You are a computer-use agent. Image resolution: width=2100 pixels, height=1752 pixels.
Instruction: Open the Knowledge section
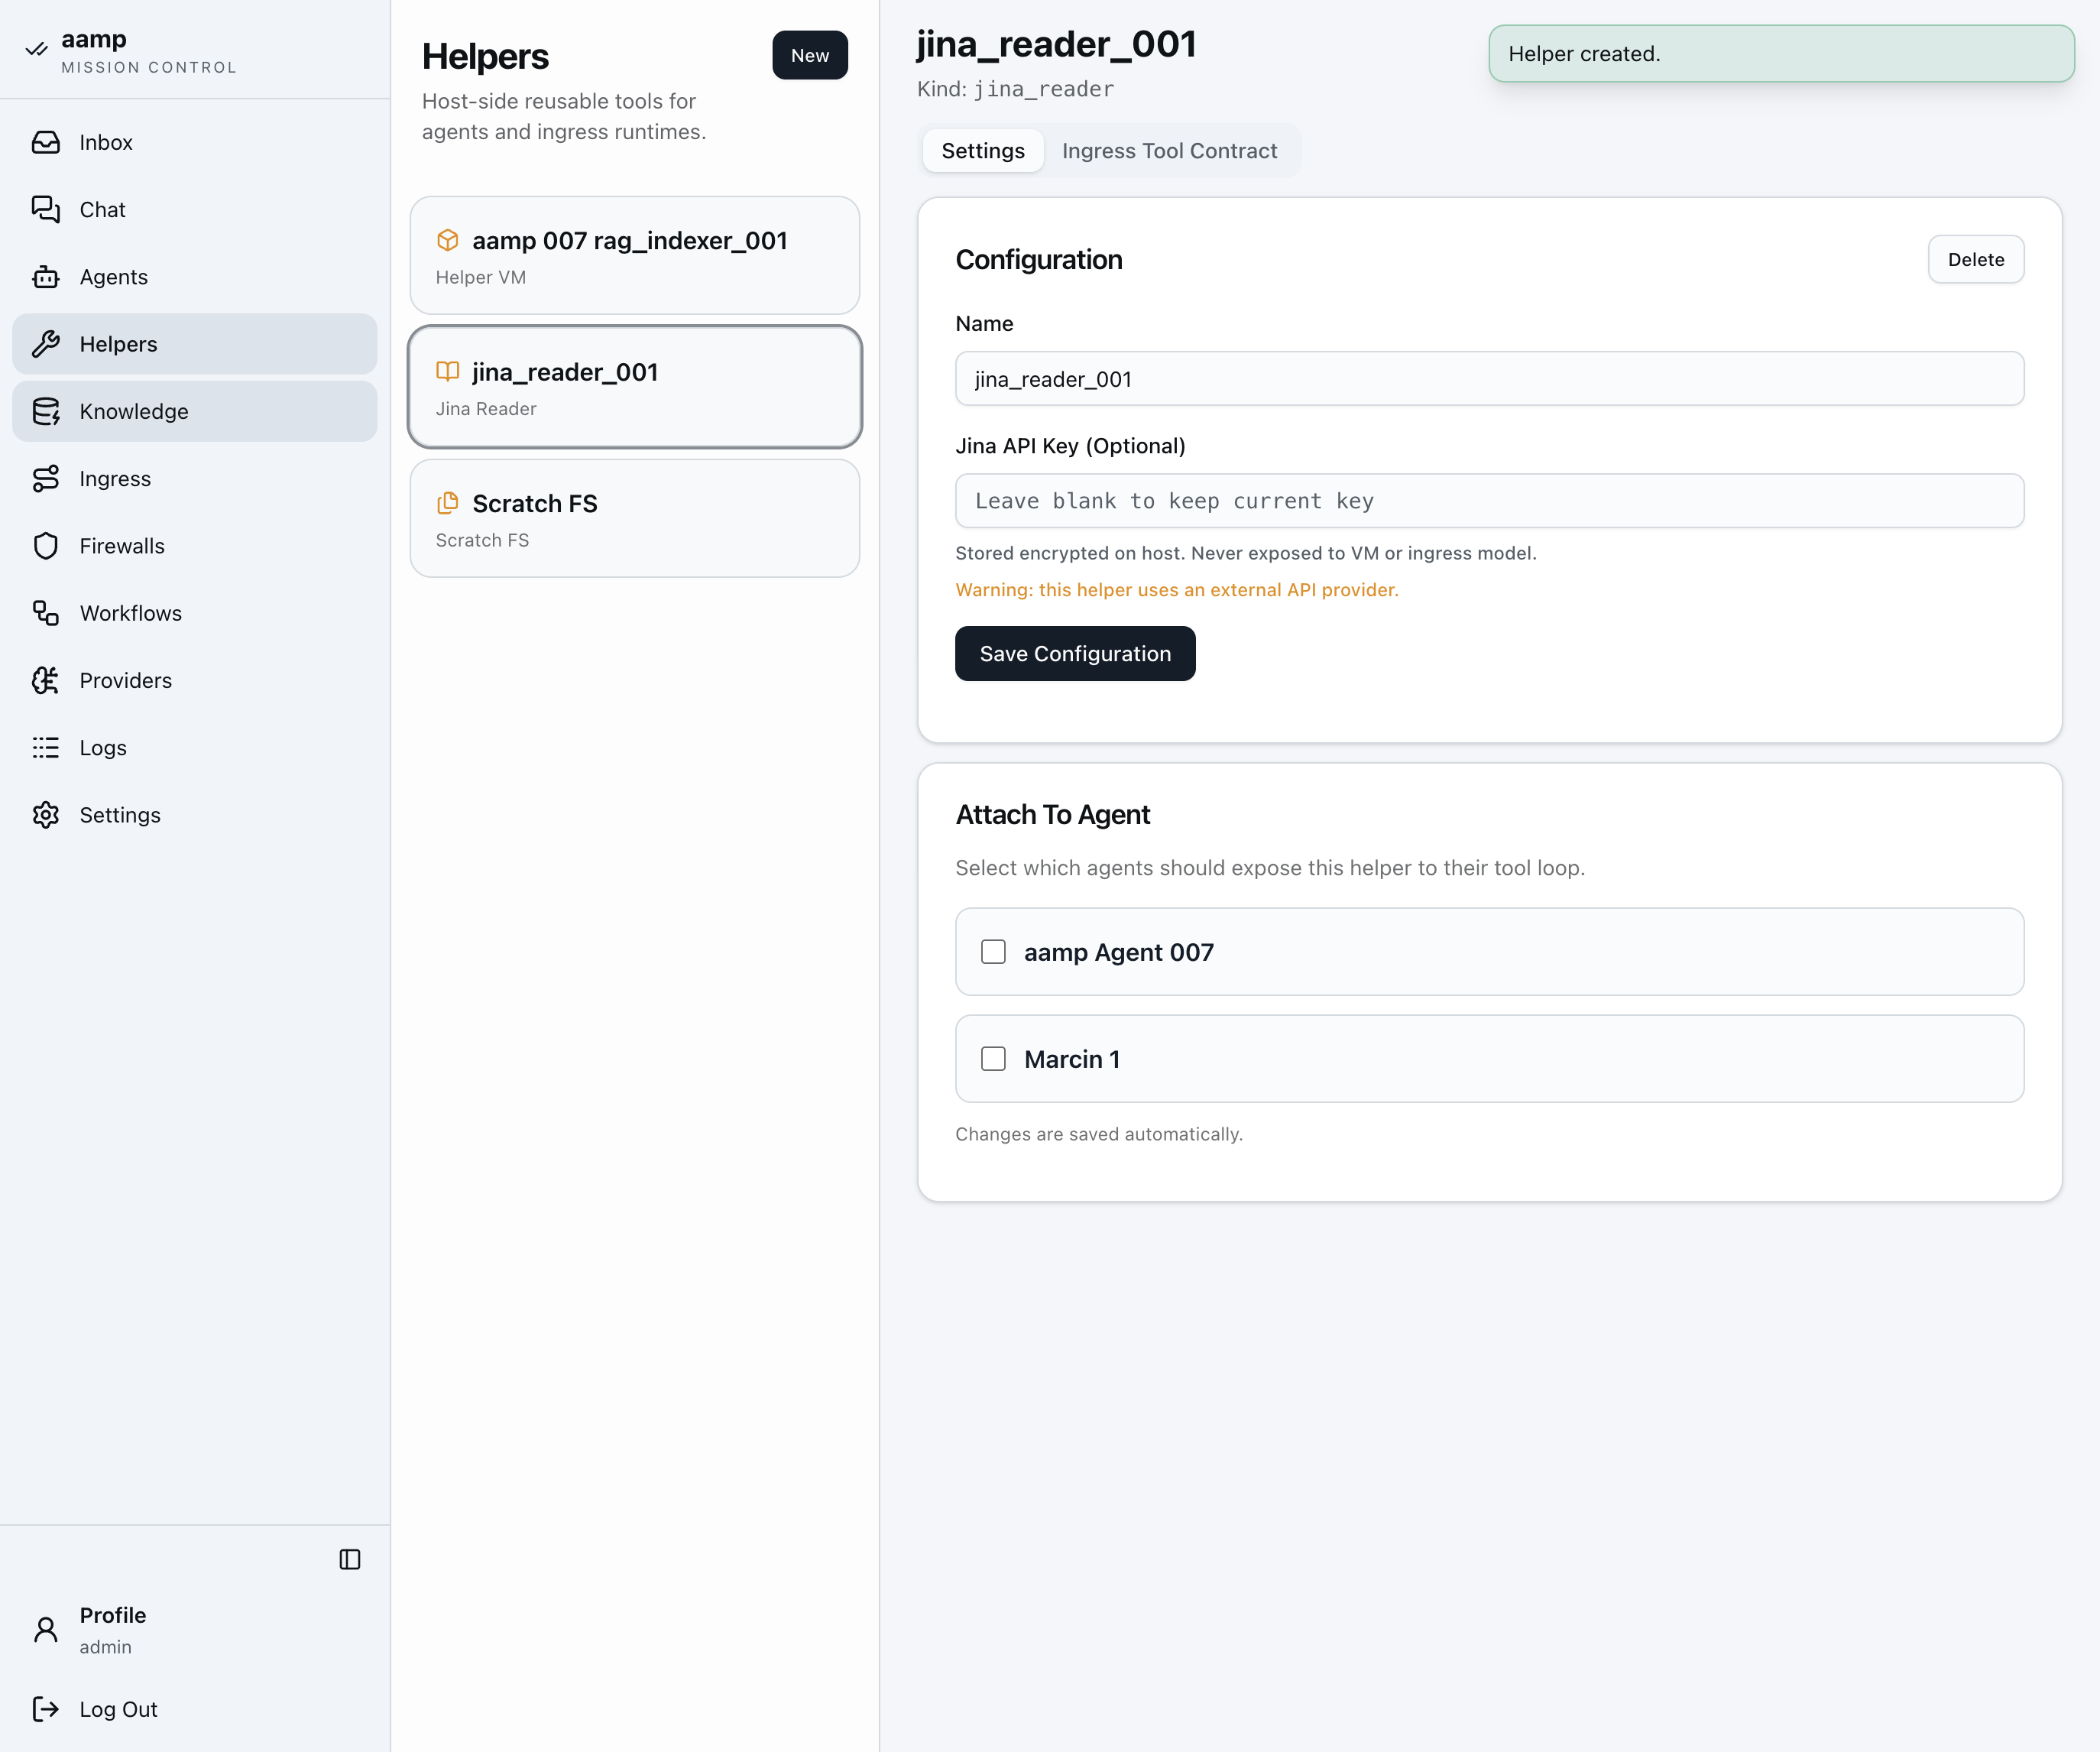[195, 411]
